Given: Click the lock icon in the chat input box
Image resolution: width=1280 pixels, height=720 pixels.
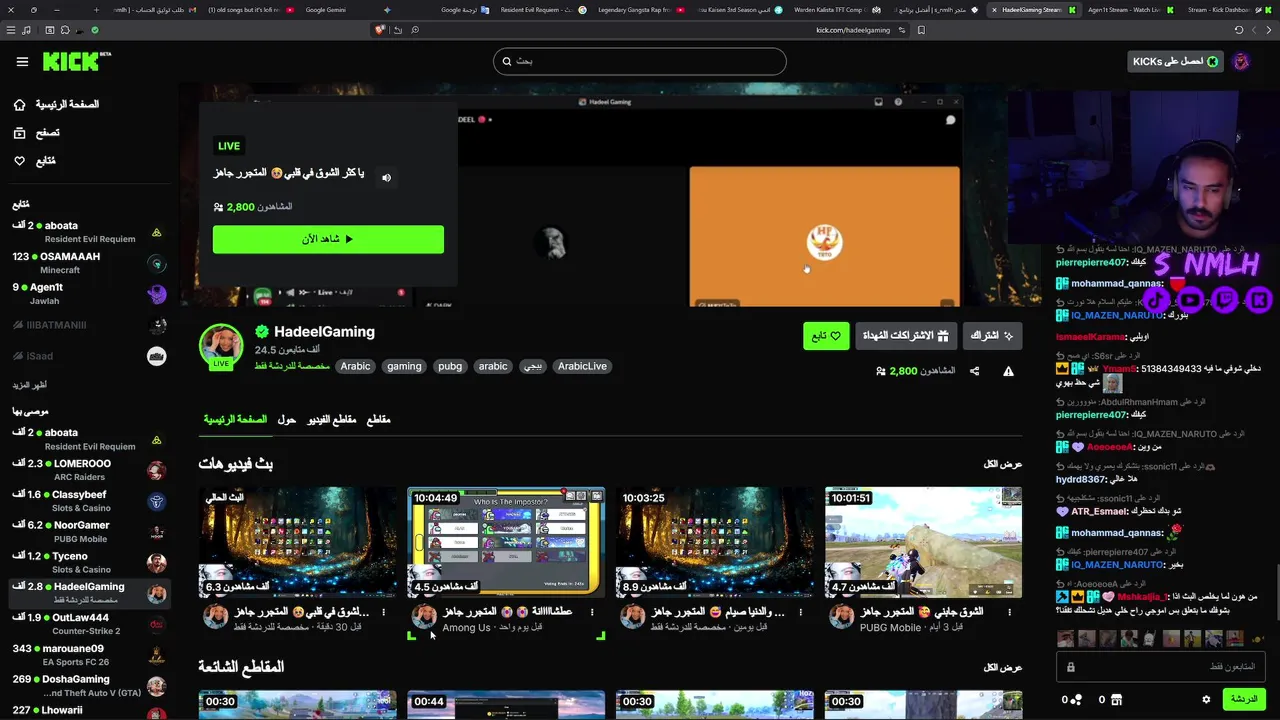Looking at the screenshot, I should [x=1071, y=667].
